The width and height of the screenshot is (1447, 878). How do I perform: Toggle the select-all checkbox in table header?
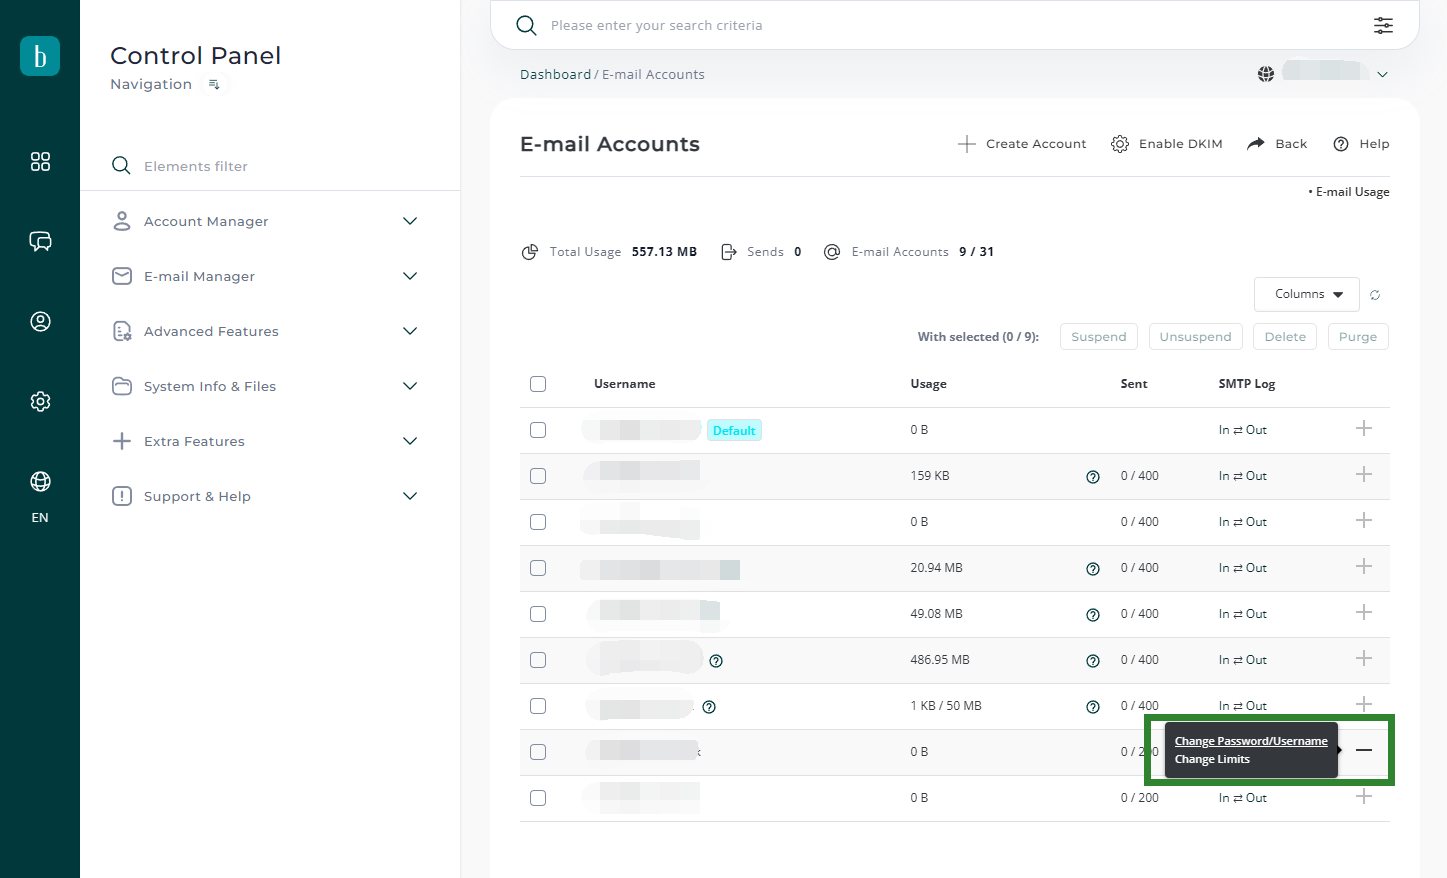[538, 384]
